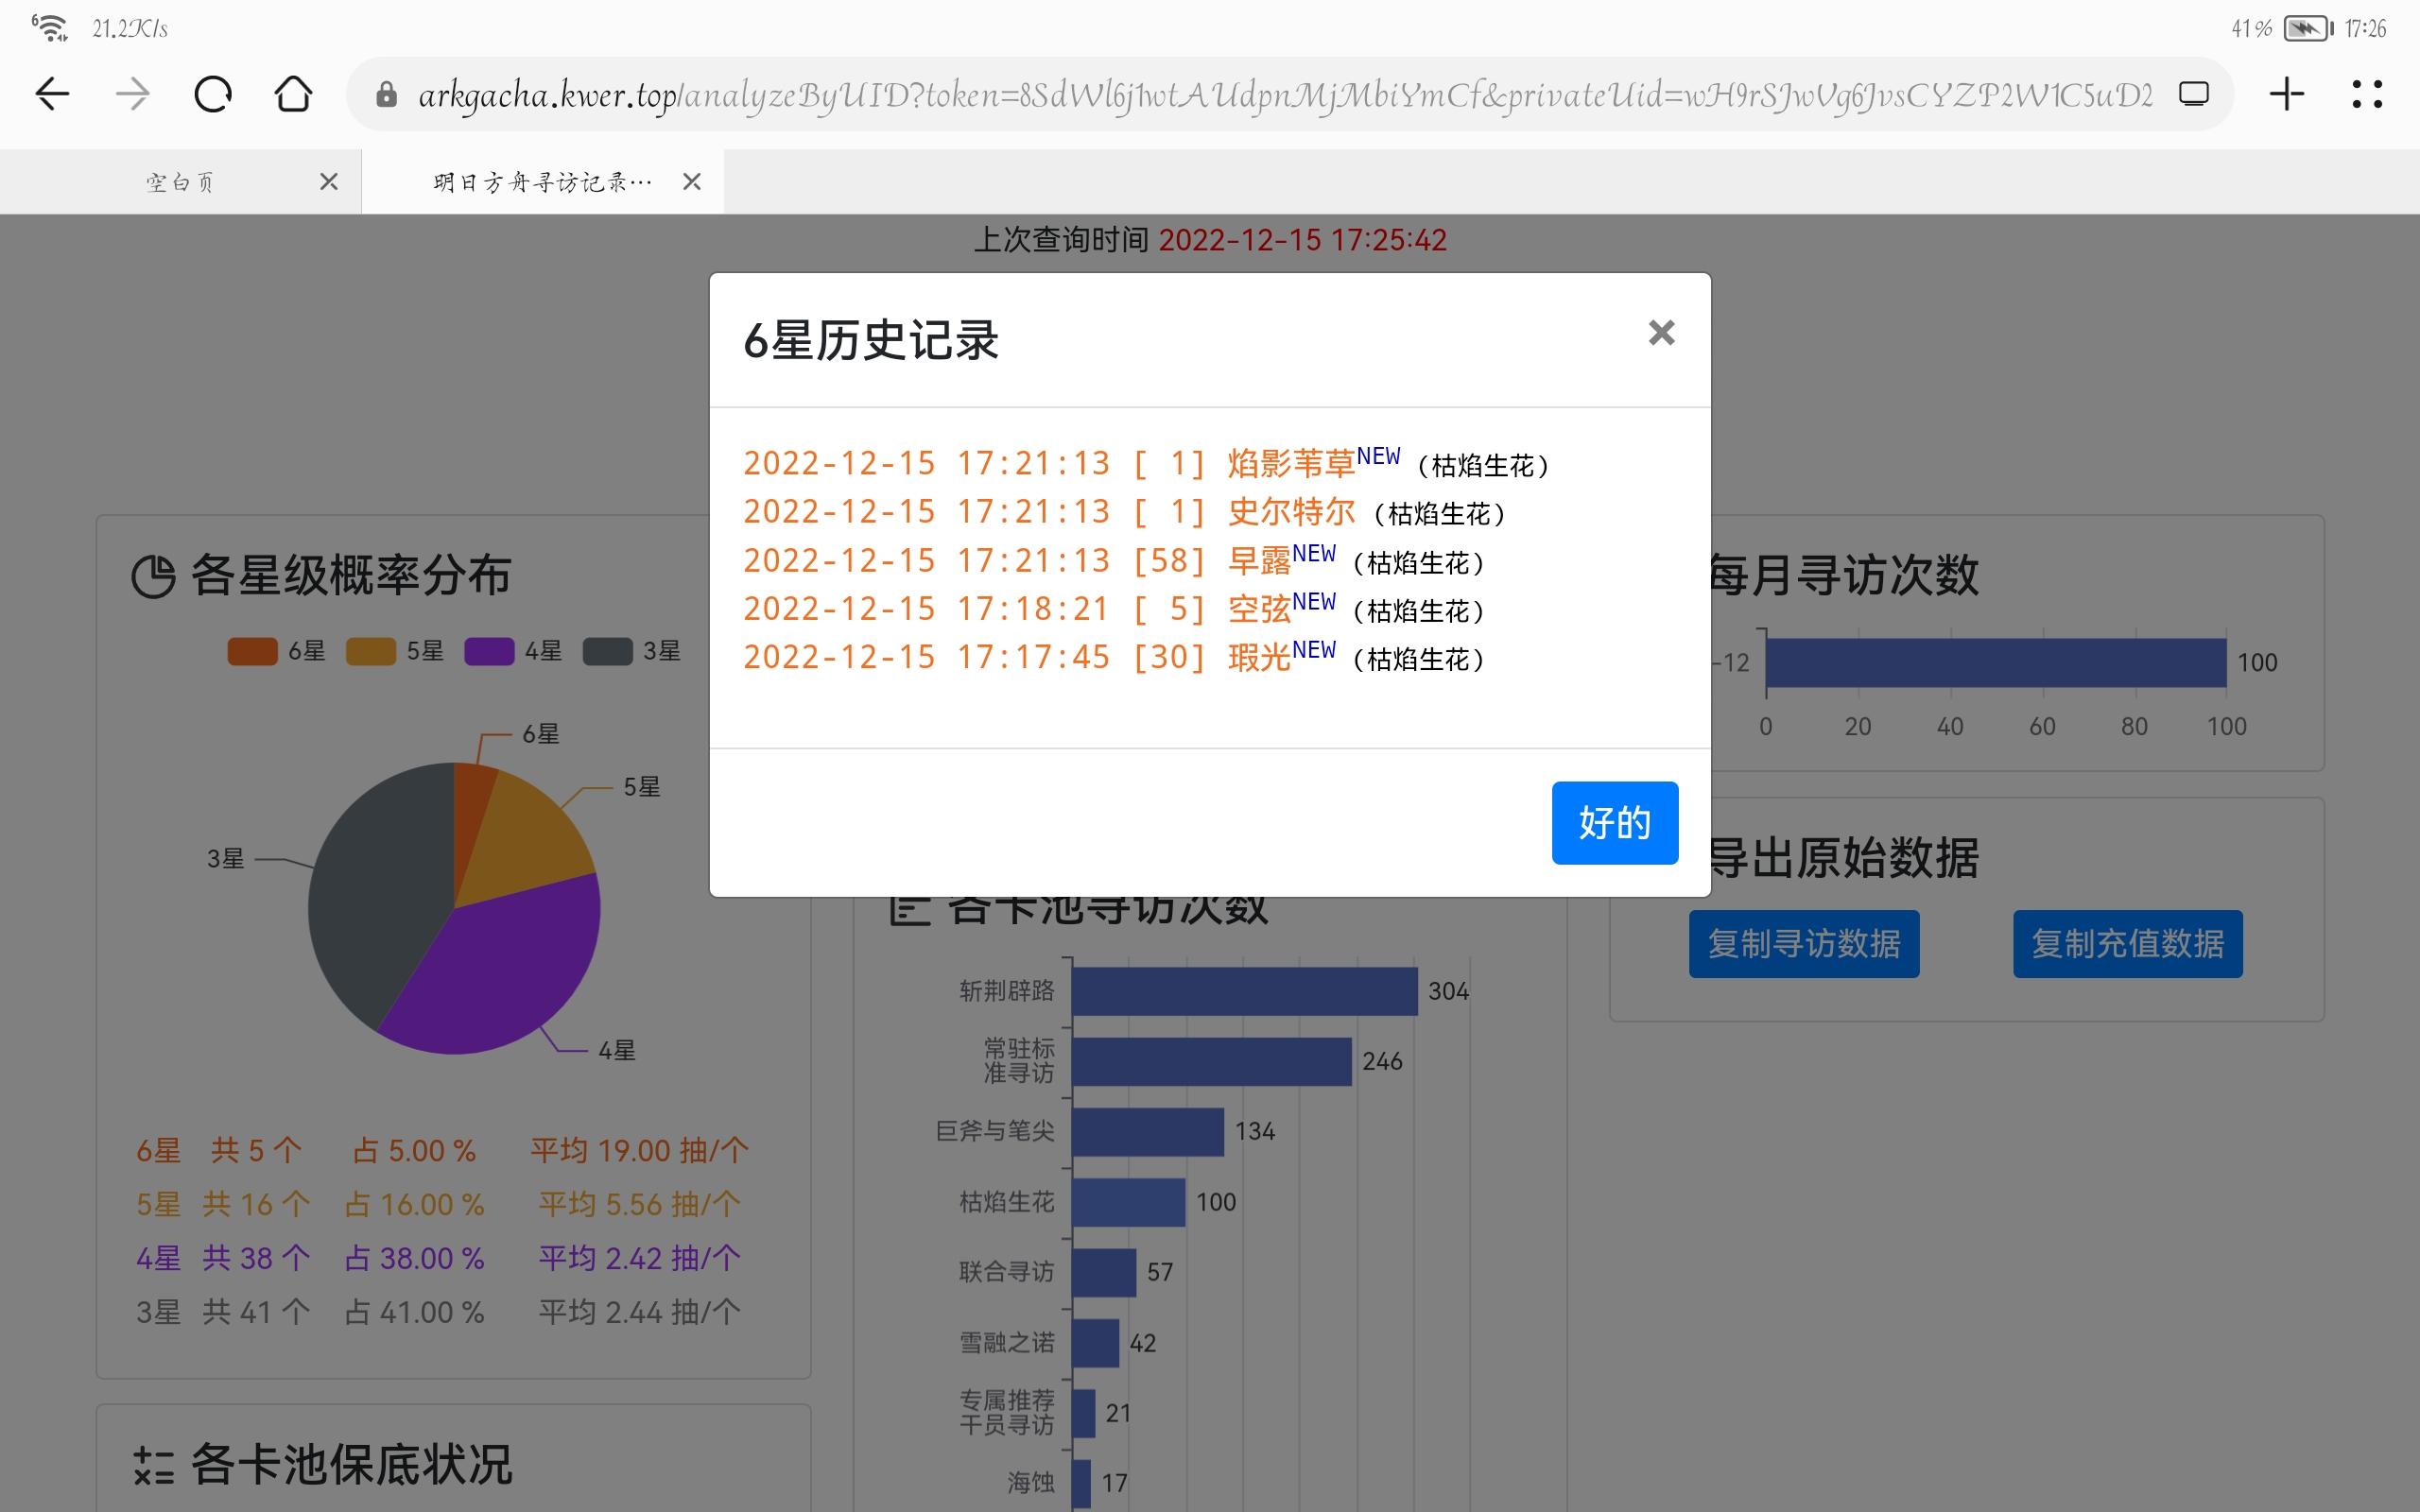Toggle the 4星 legend swatch

(489, 651)
